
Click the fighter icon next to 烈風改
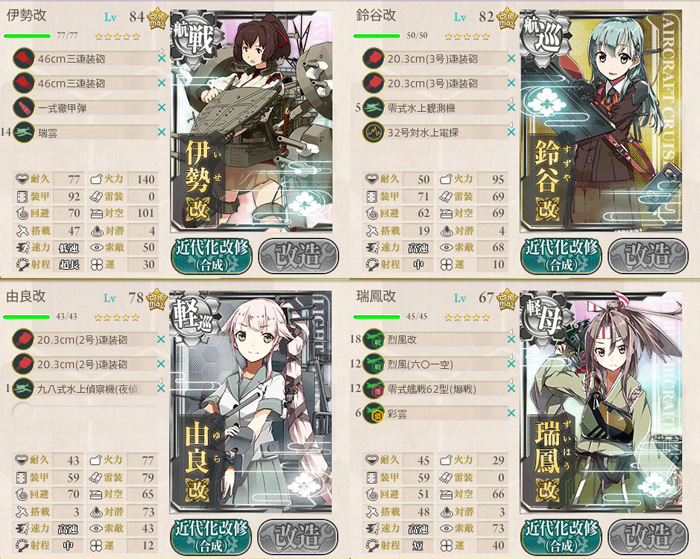click(373, 340)
